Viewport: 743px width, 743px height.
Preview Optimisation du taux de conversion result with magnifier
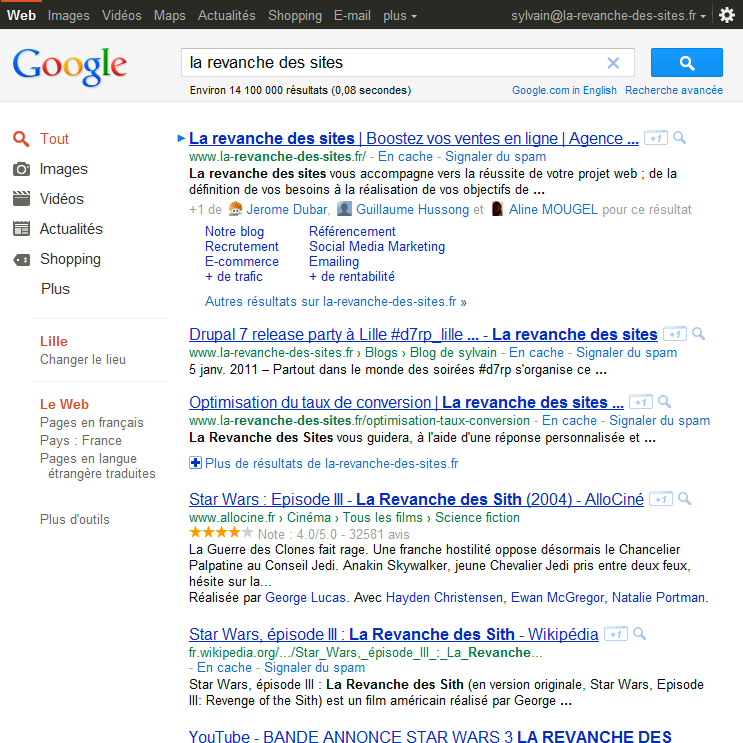[664, 402]
